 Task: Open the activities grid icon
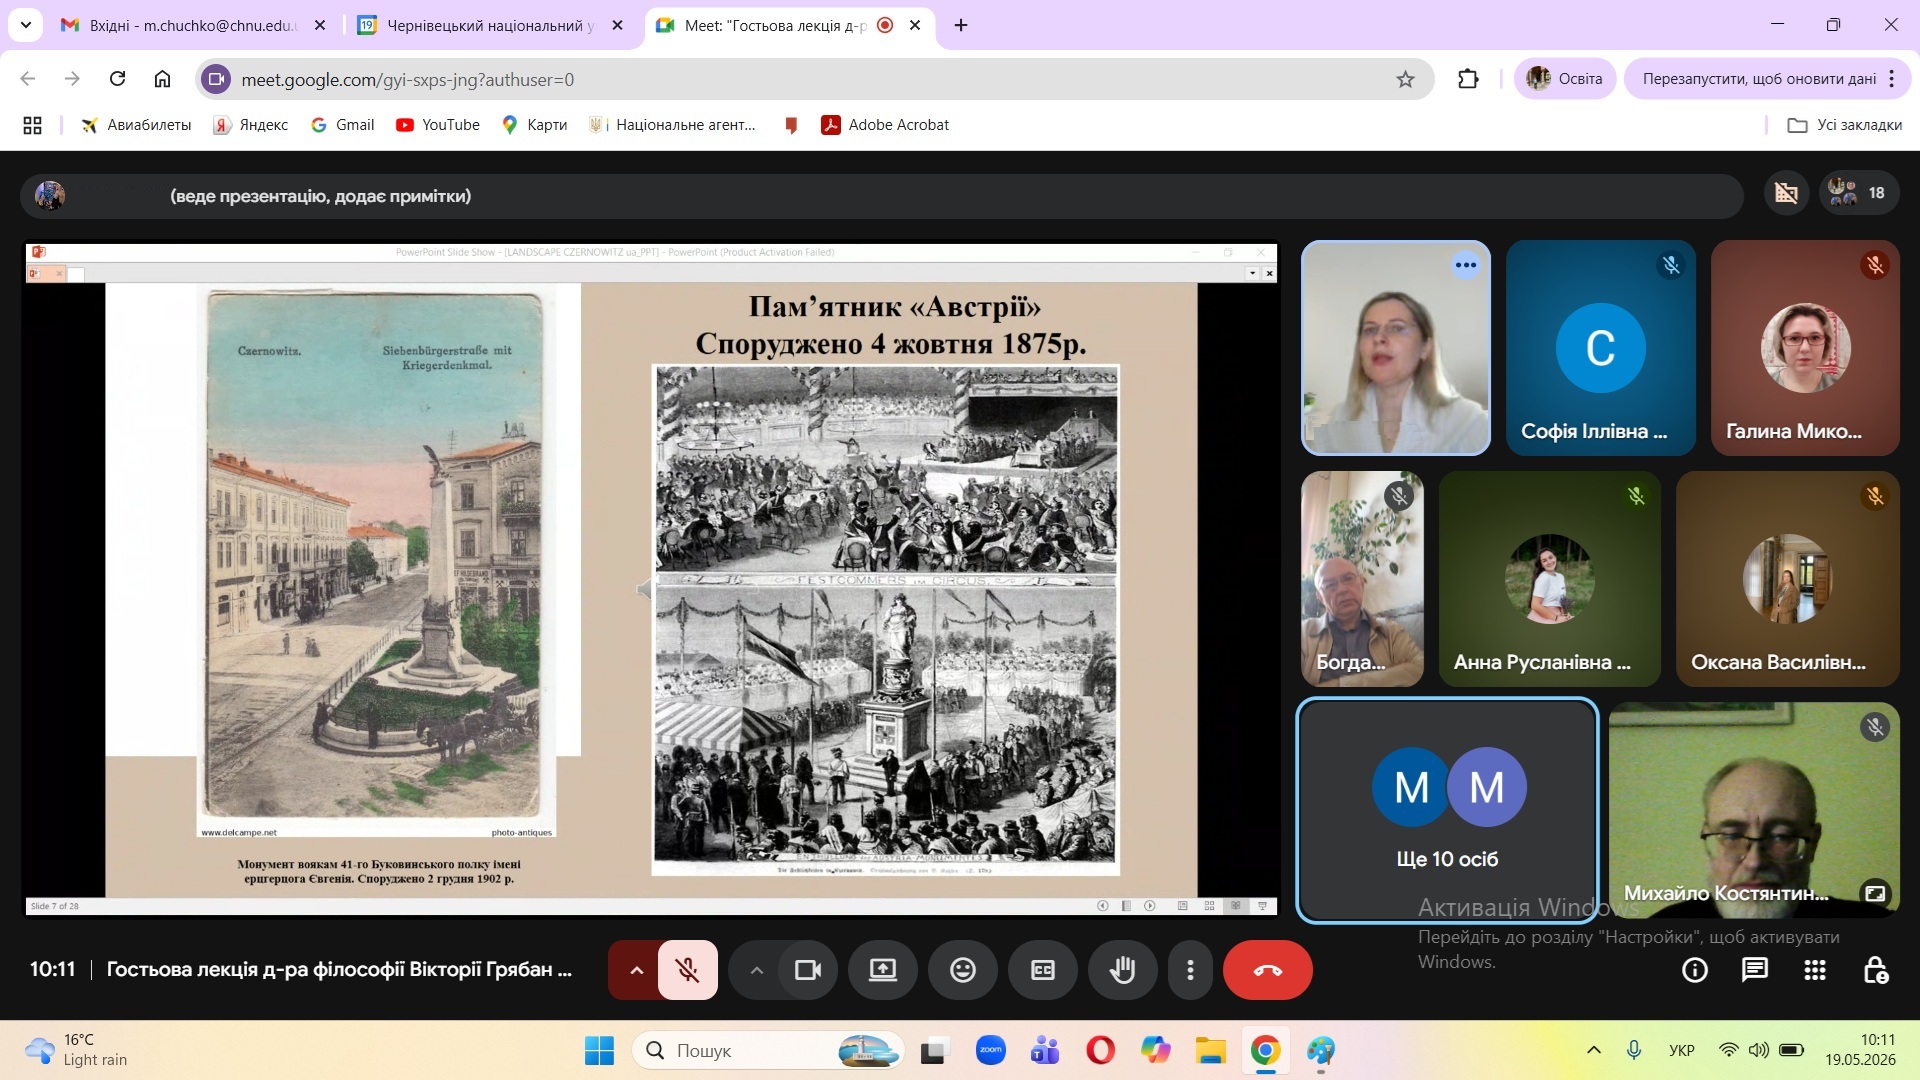click(1814, 970)
